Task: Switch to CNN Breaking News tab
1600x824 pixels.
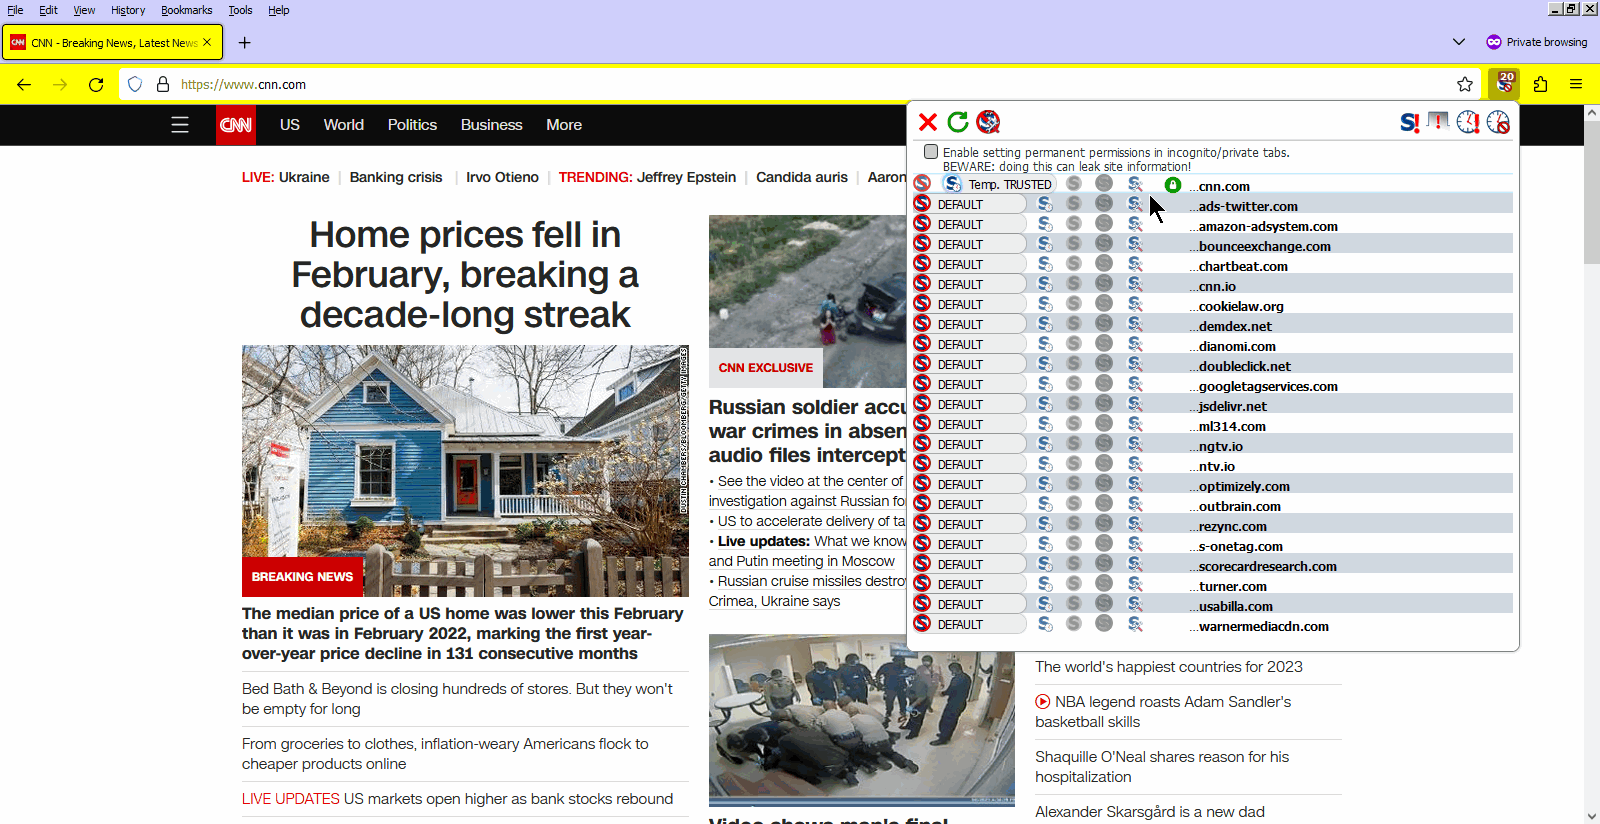Action: [113, 43]
